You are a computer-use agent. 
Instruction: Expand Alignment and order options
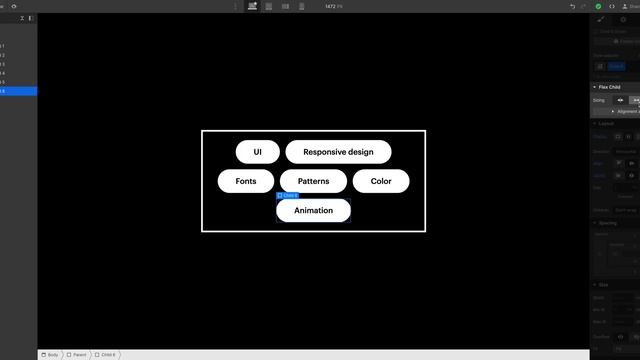625,111
